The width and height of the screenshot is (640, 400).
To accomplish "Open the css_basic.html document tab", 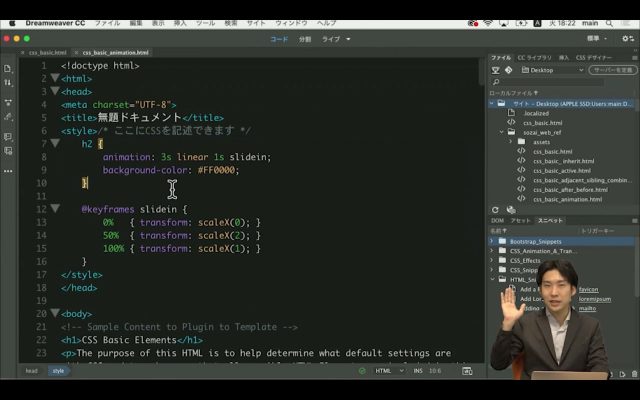I will [47, 52].
